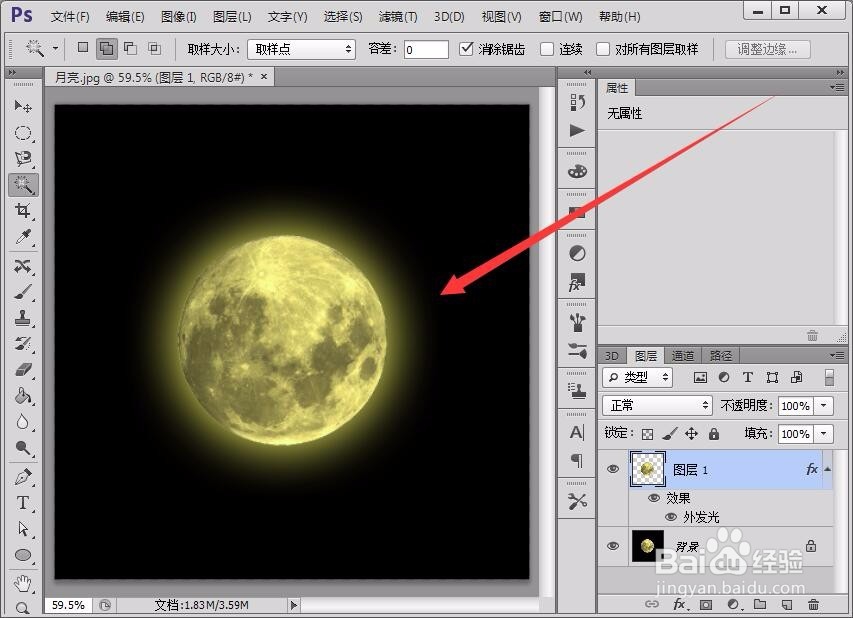Open status bar info arrow

tap(294, 605)
